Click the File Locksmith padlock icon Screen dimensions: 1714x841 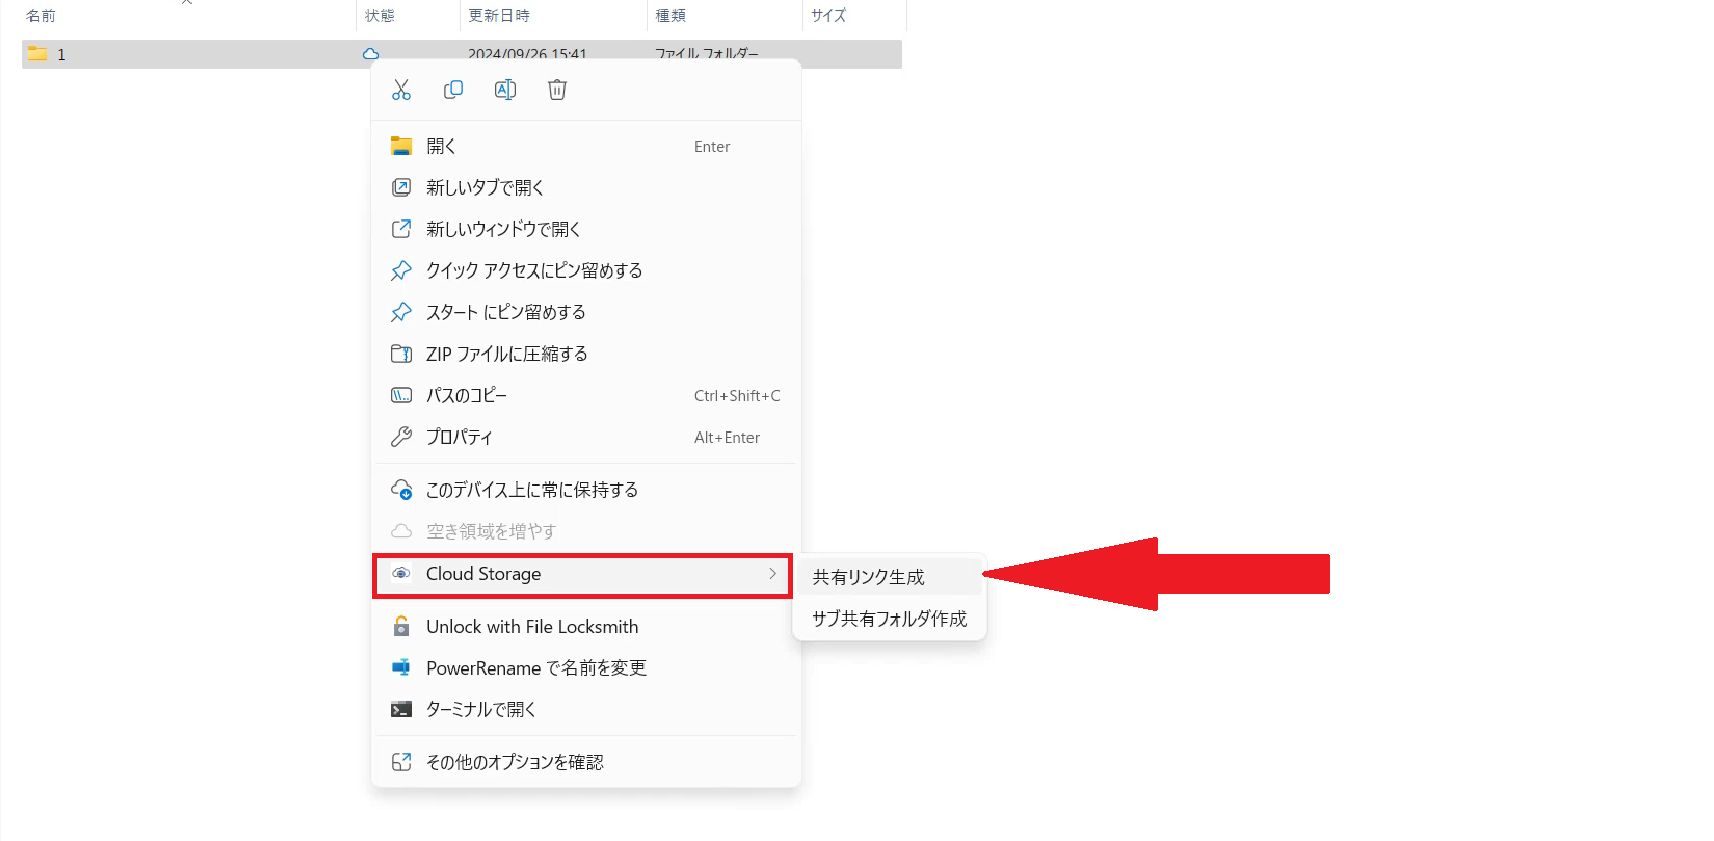tap(401, 626)
